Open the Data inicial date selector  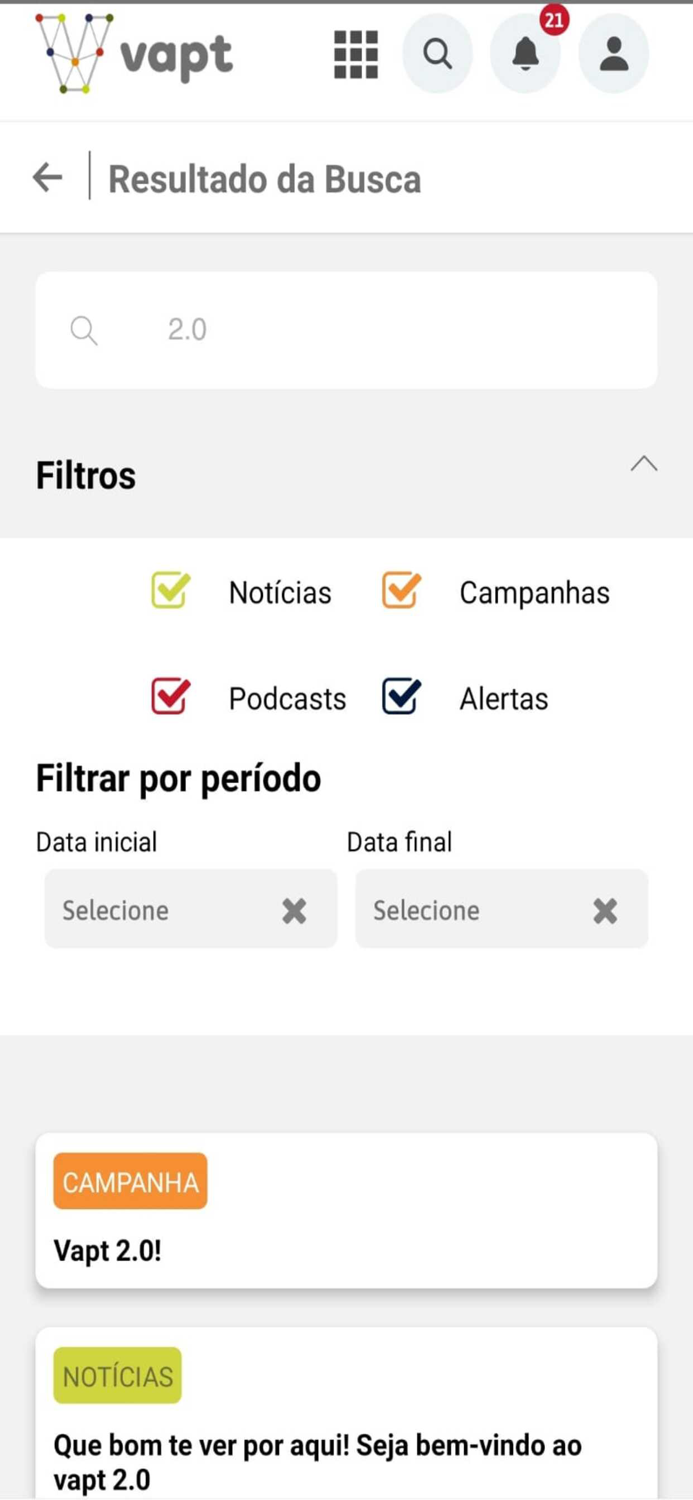pyautogui.click(x=150, y=909)
